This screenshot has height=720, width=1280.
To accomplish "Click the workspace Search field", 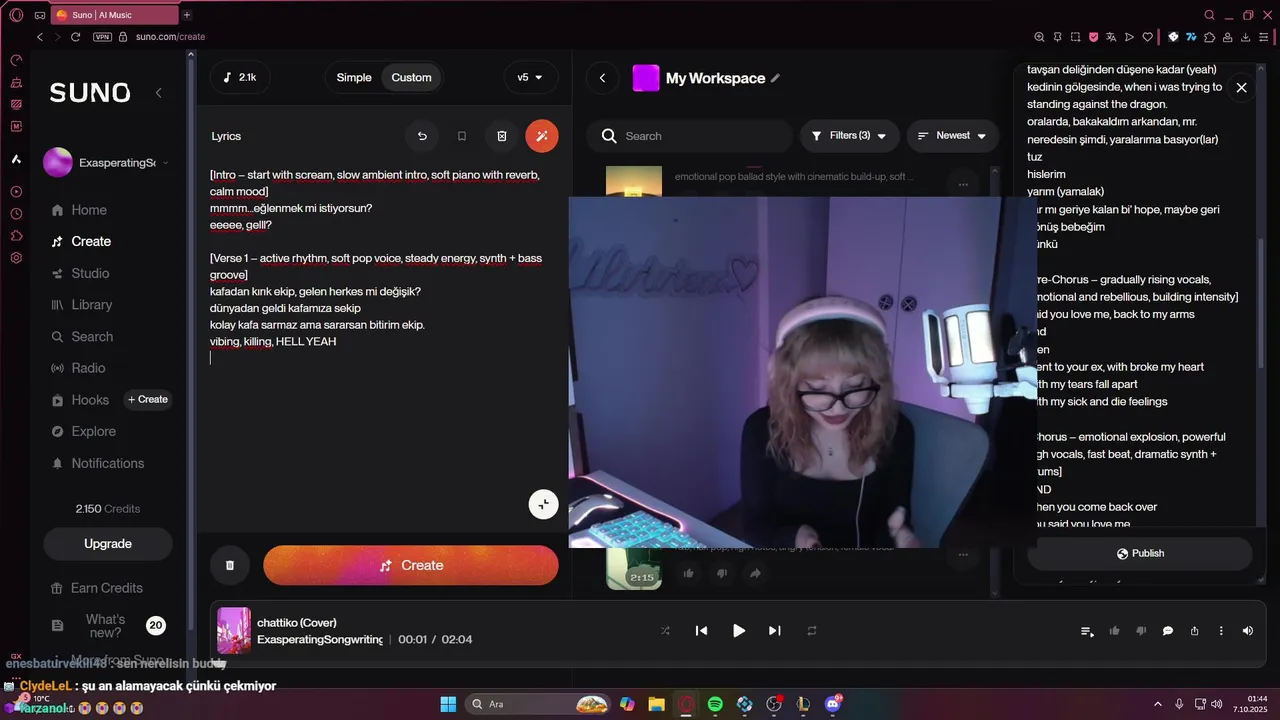I will tap(689, 136).
